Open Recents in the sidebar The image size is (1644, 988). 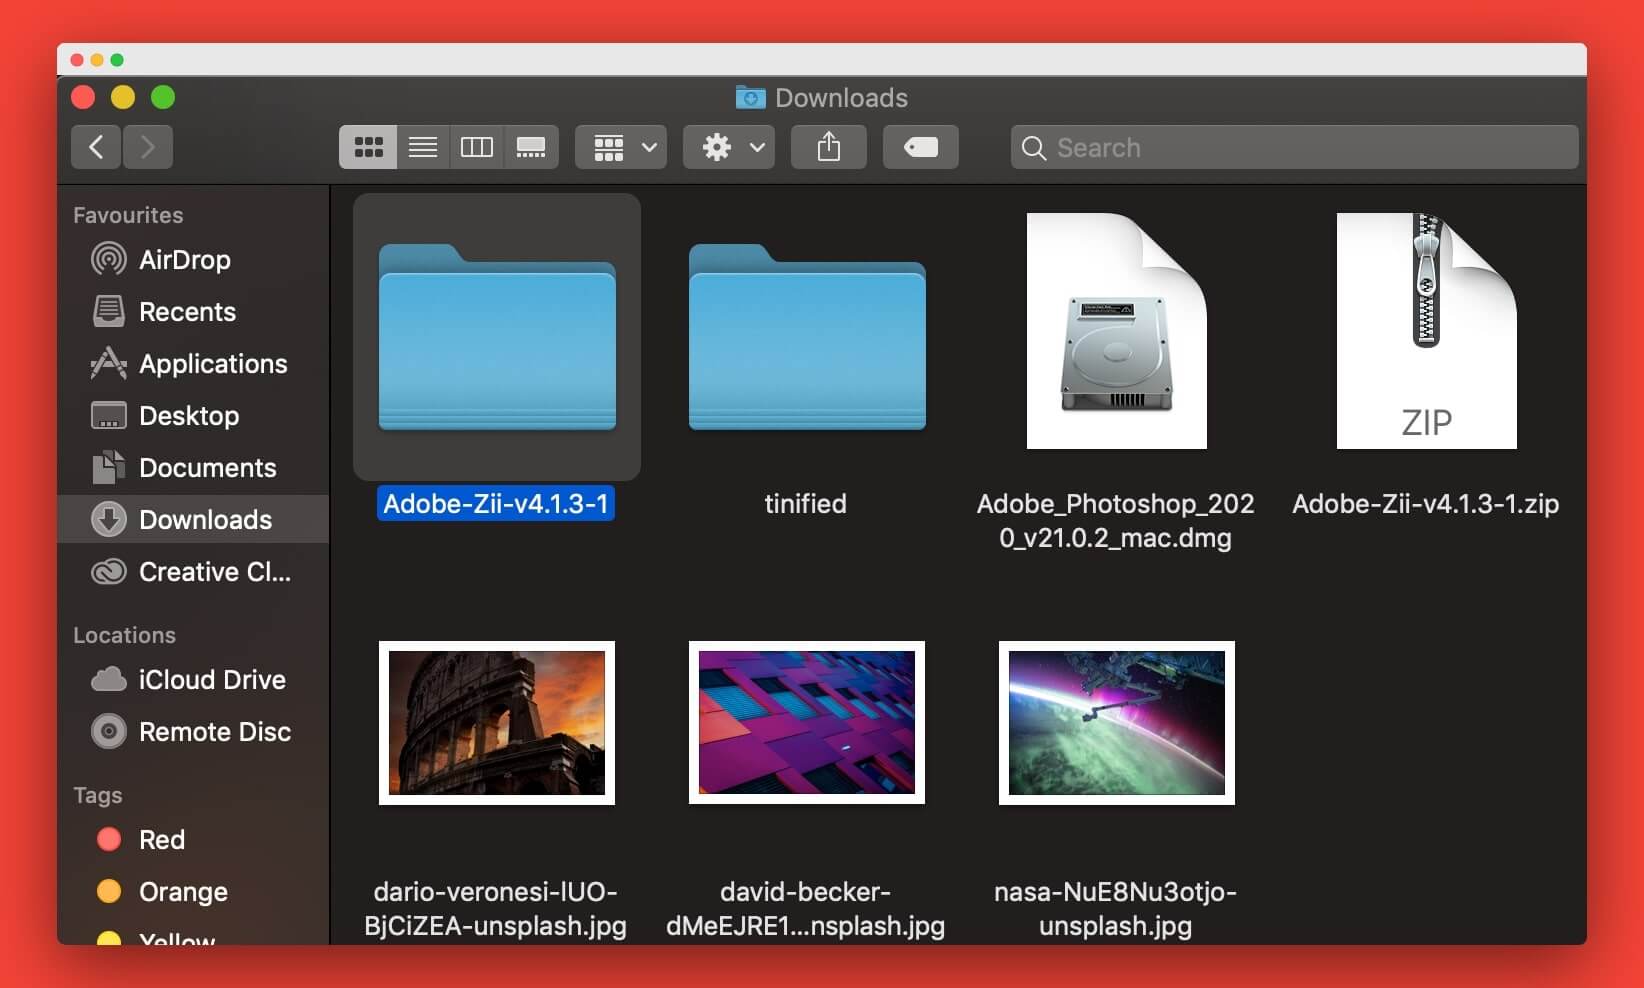(x=193, y=312)
